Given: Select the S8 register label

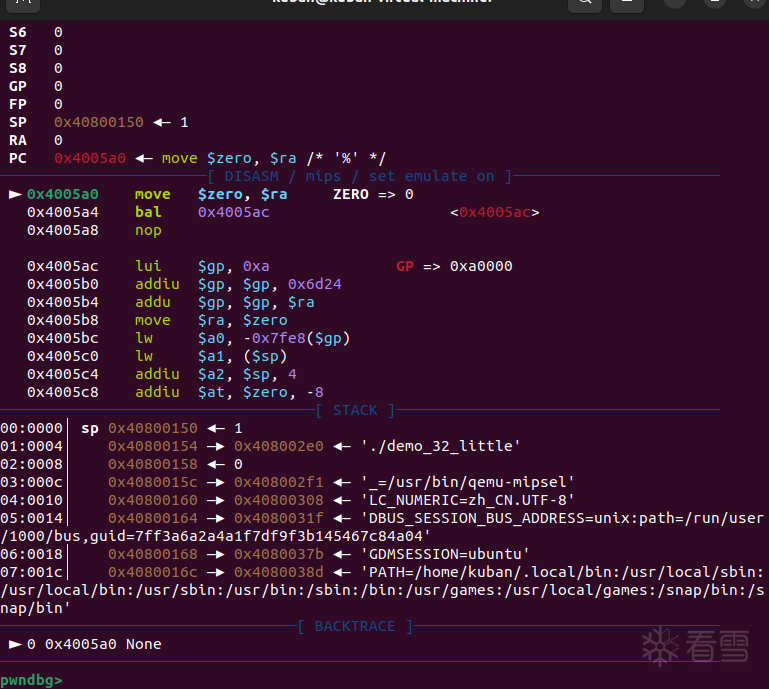Looking at the screenshot, I should point(18,68).
